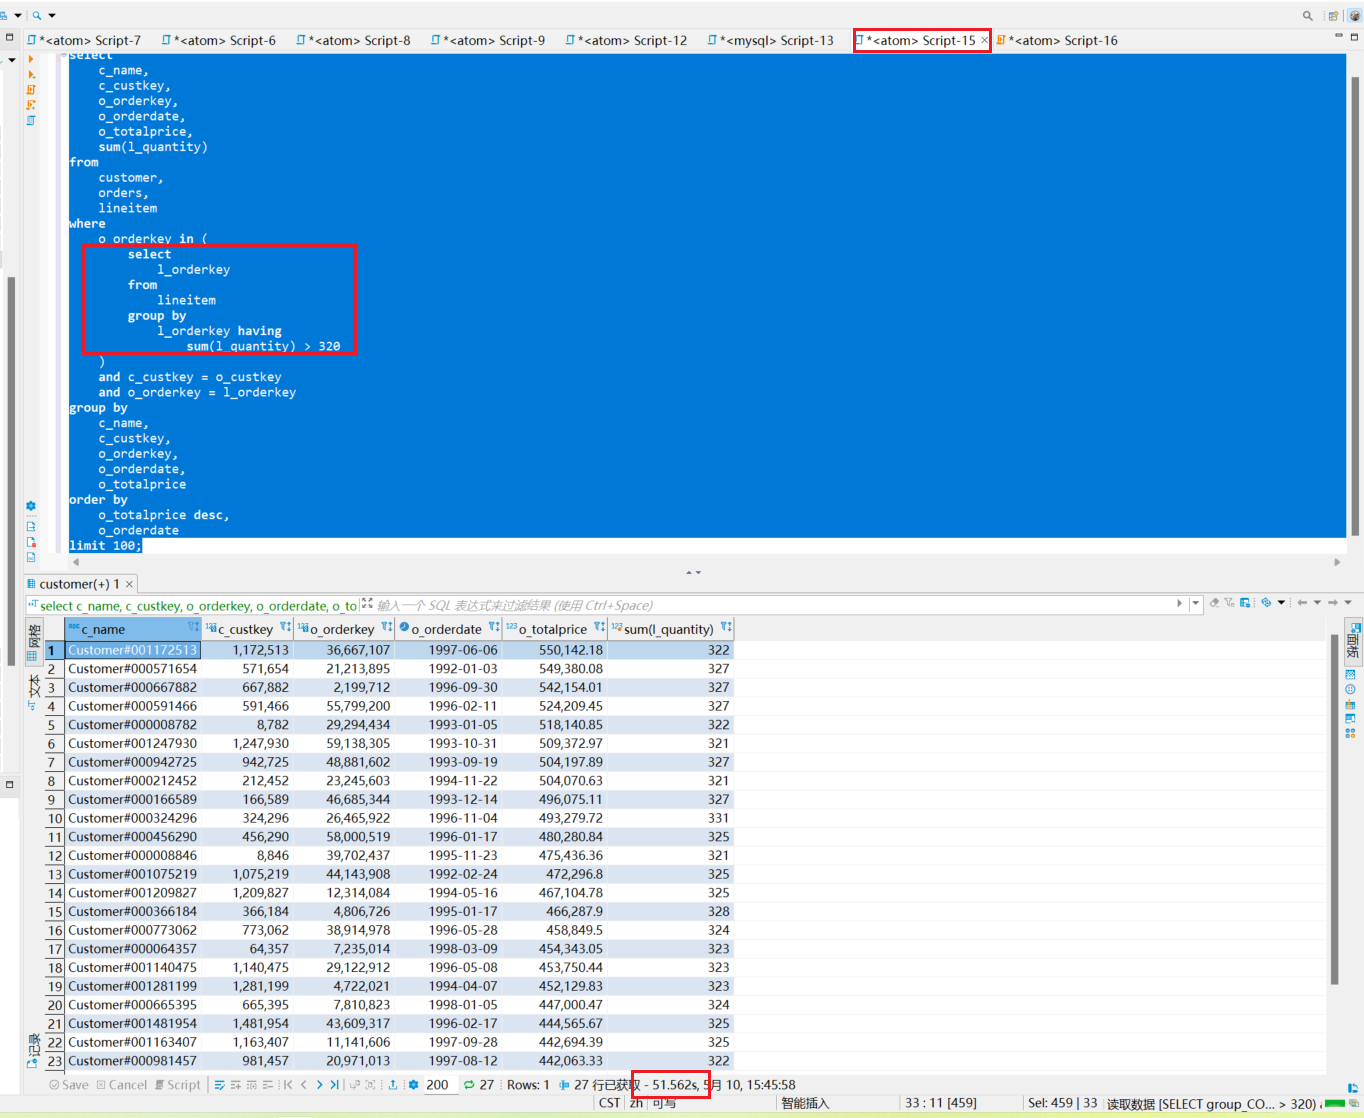Click the sum(l_quantity) column header

668,629
